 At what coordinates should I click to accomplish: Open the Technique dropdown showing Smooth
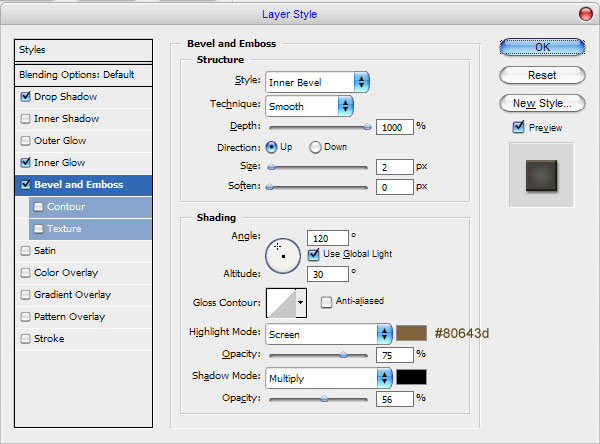click(x=309, y=106)
